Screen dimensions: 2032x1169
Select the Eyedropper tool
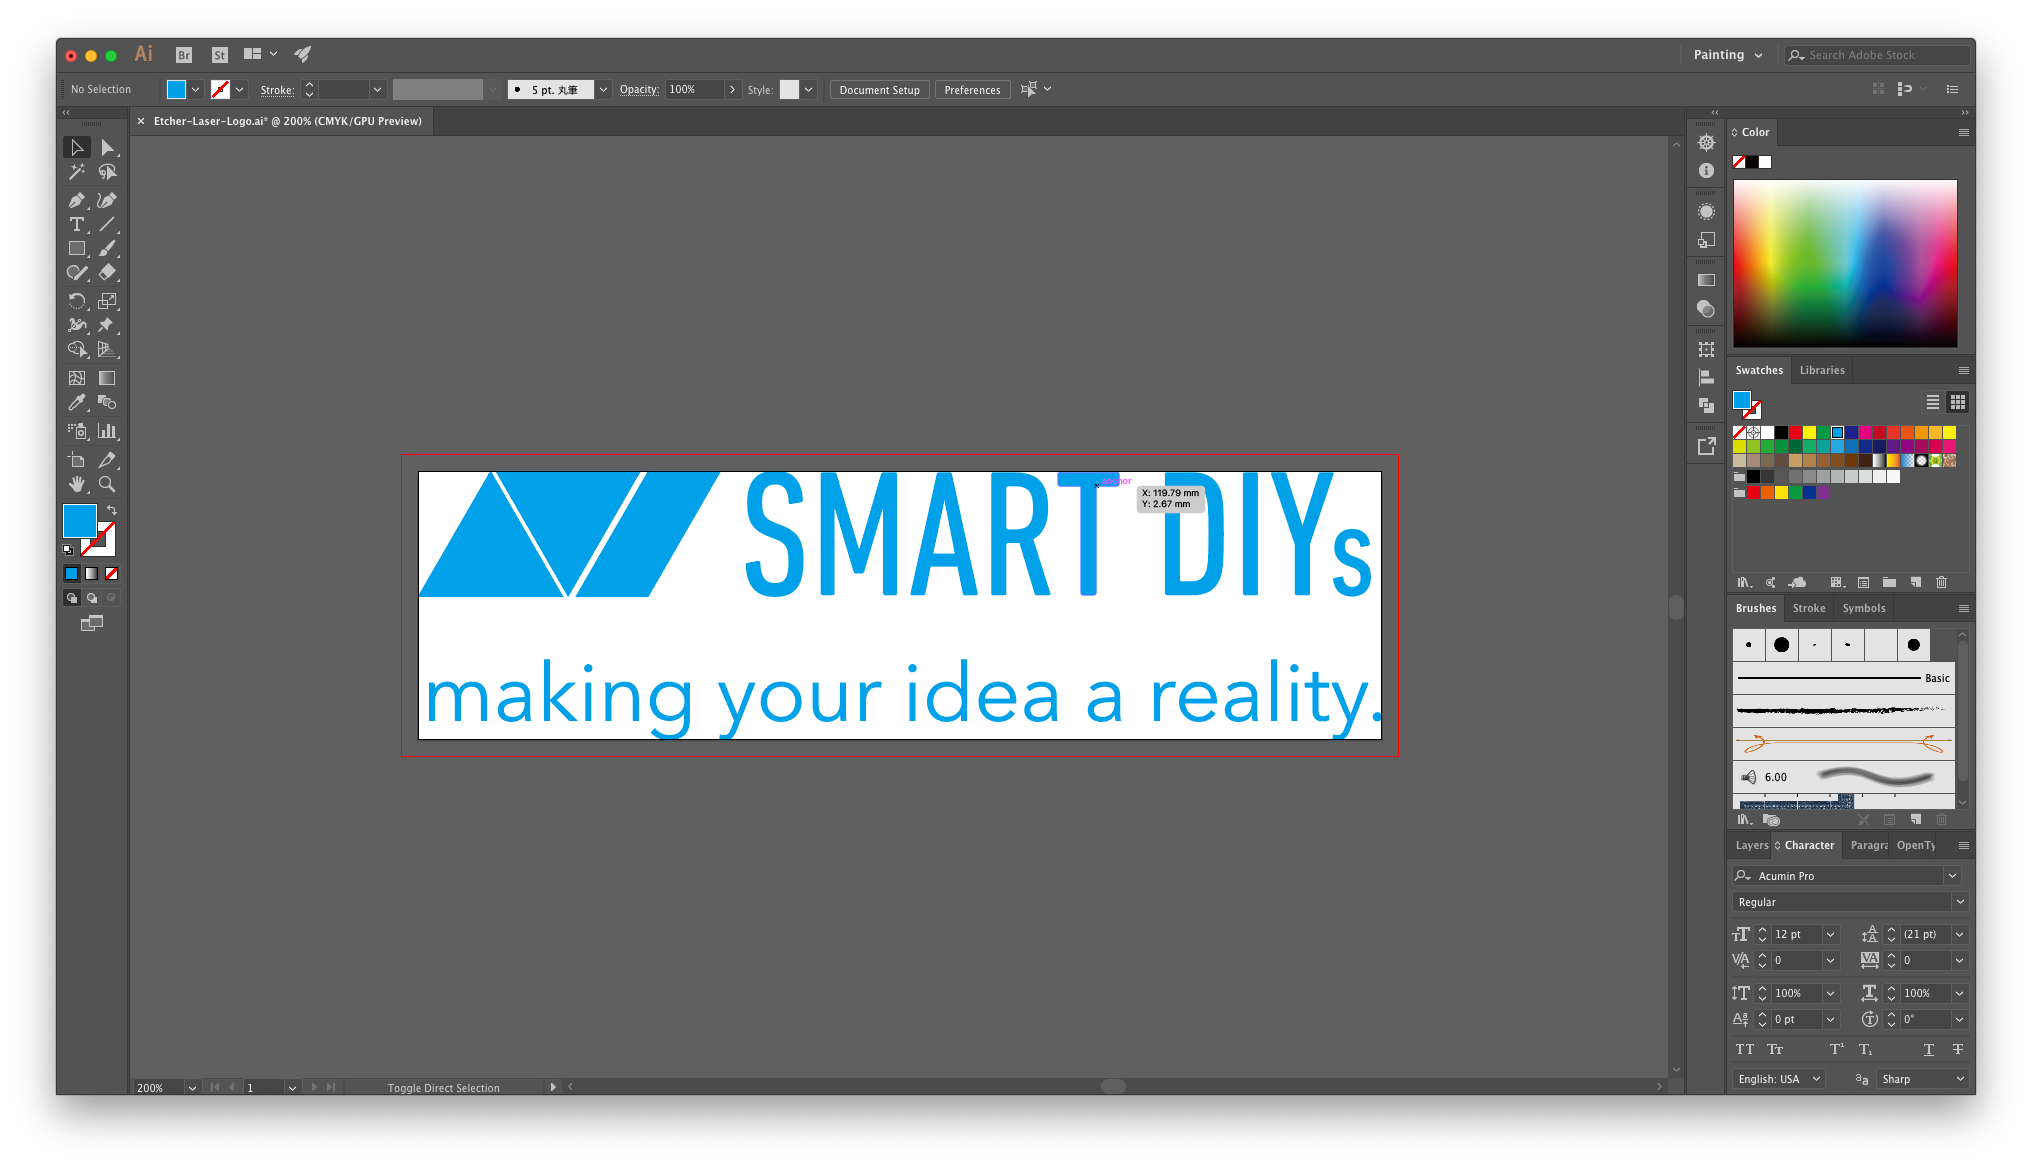[x=76, y=402]
